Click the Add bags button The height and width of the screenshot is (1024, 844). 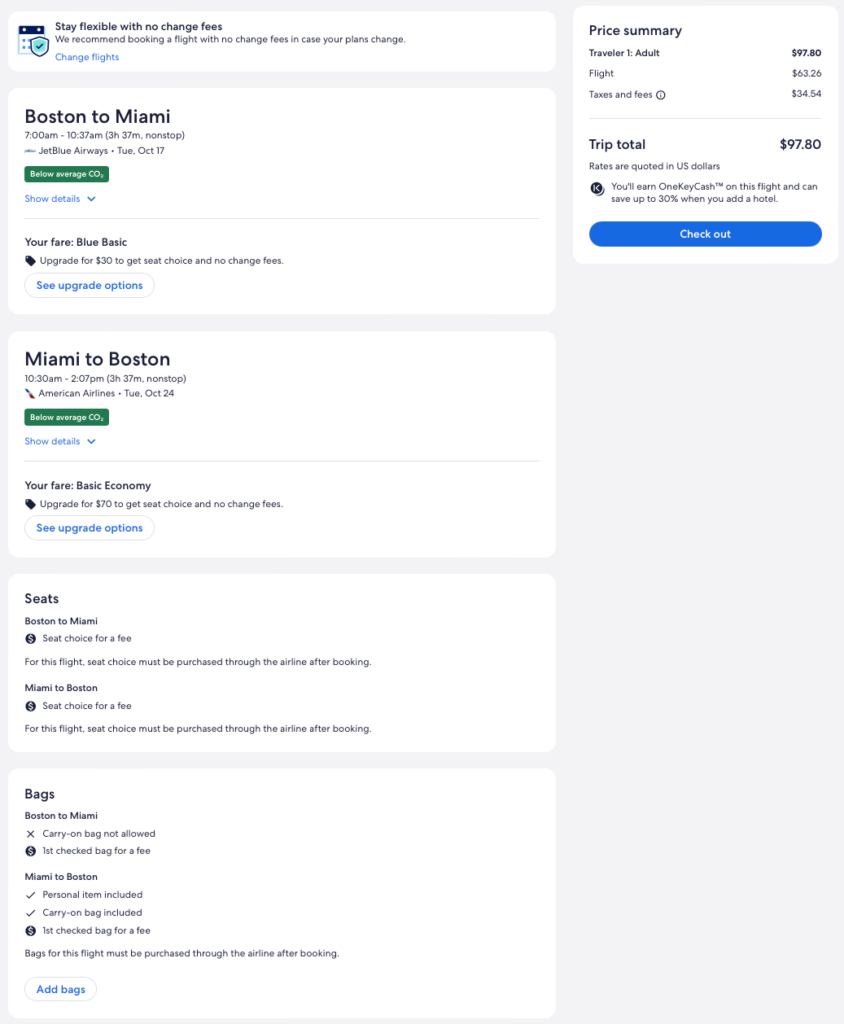point(60,990)
